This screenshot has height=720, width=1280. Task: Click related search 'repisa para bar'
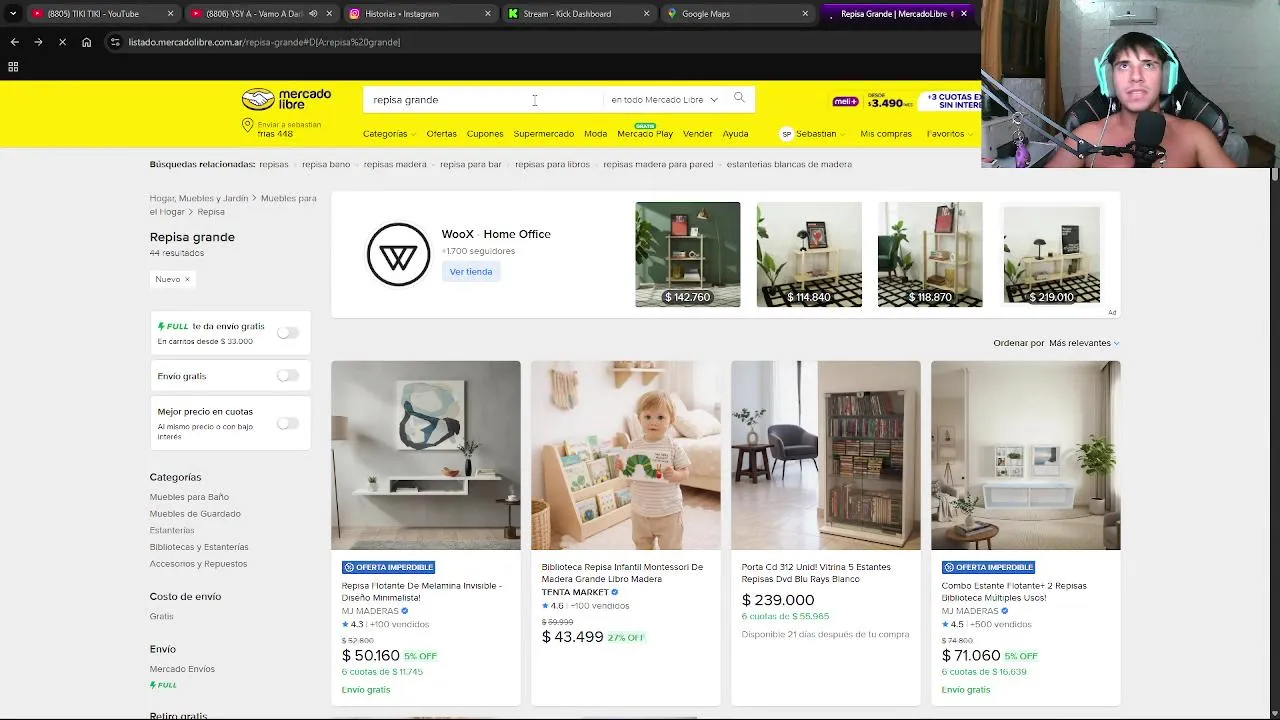[x=470, y=164]
